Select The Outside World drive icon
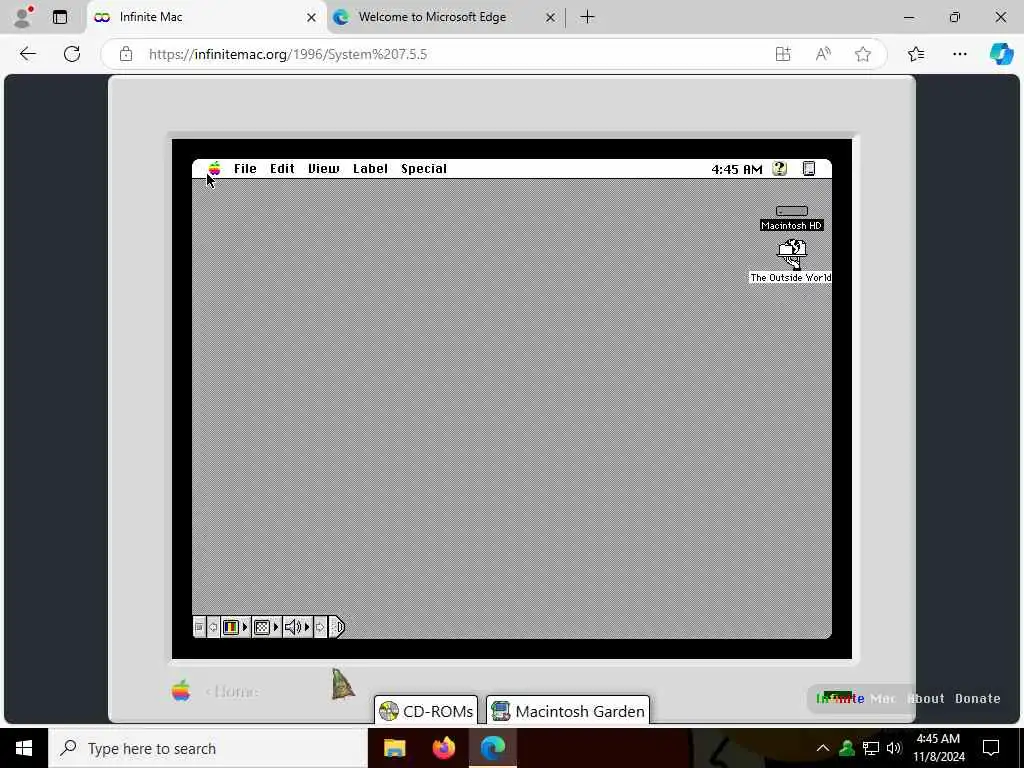The height and width of the screenshot is (768, 1024). click(x=792, y=254)
